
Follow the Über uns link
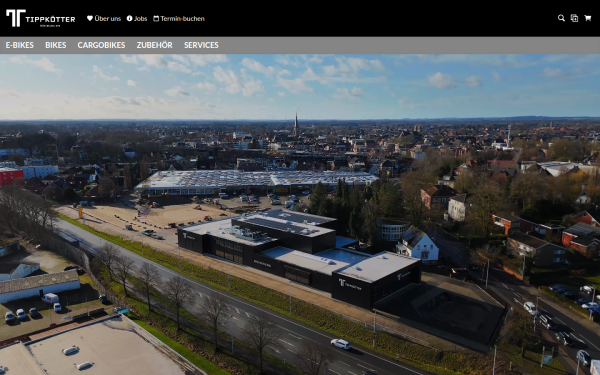click(108, 18)
